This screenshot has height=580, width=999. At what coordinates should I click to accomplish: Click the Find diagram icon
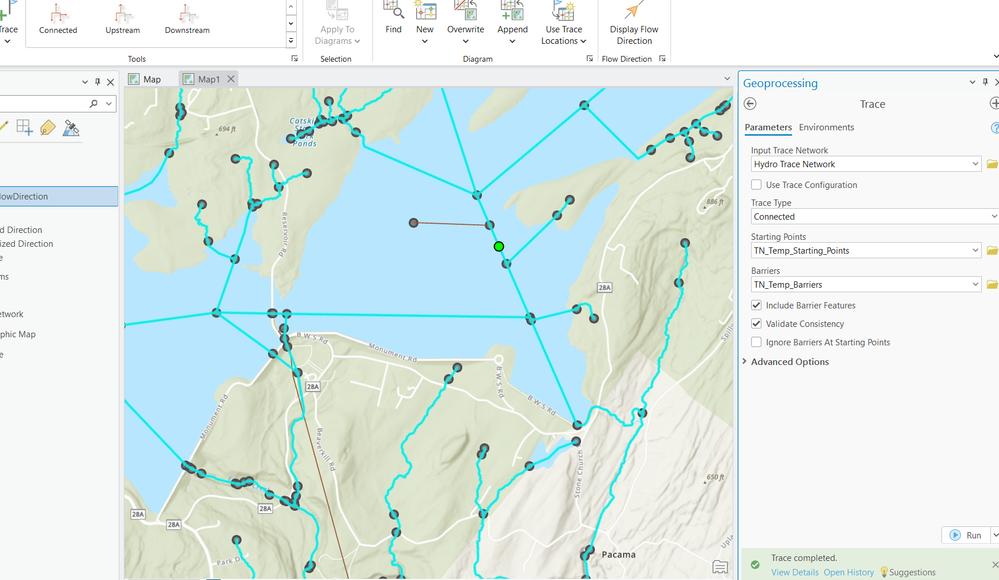393,17
